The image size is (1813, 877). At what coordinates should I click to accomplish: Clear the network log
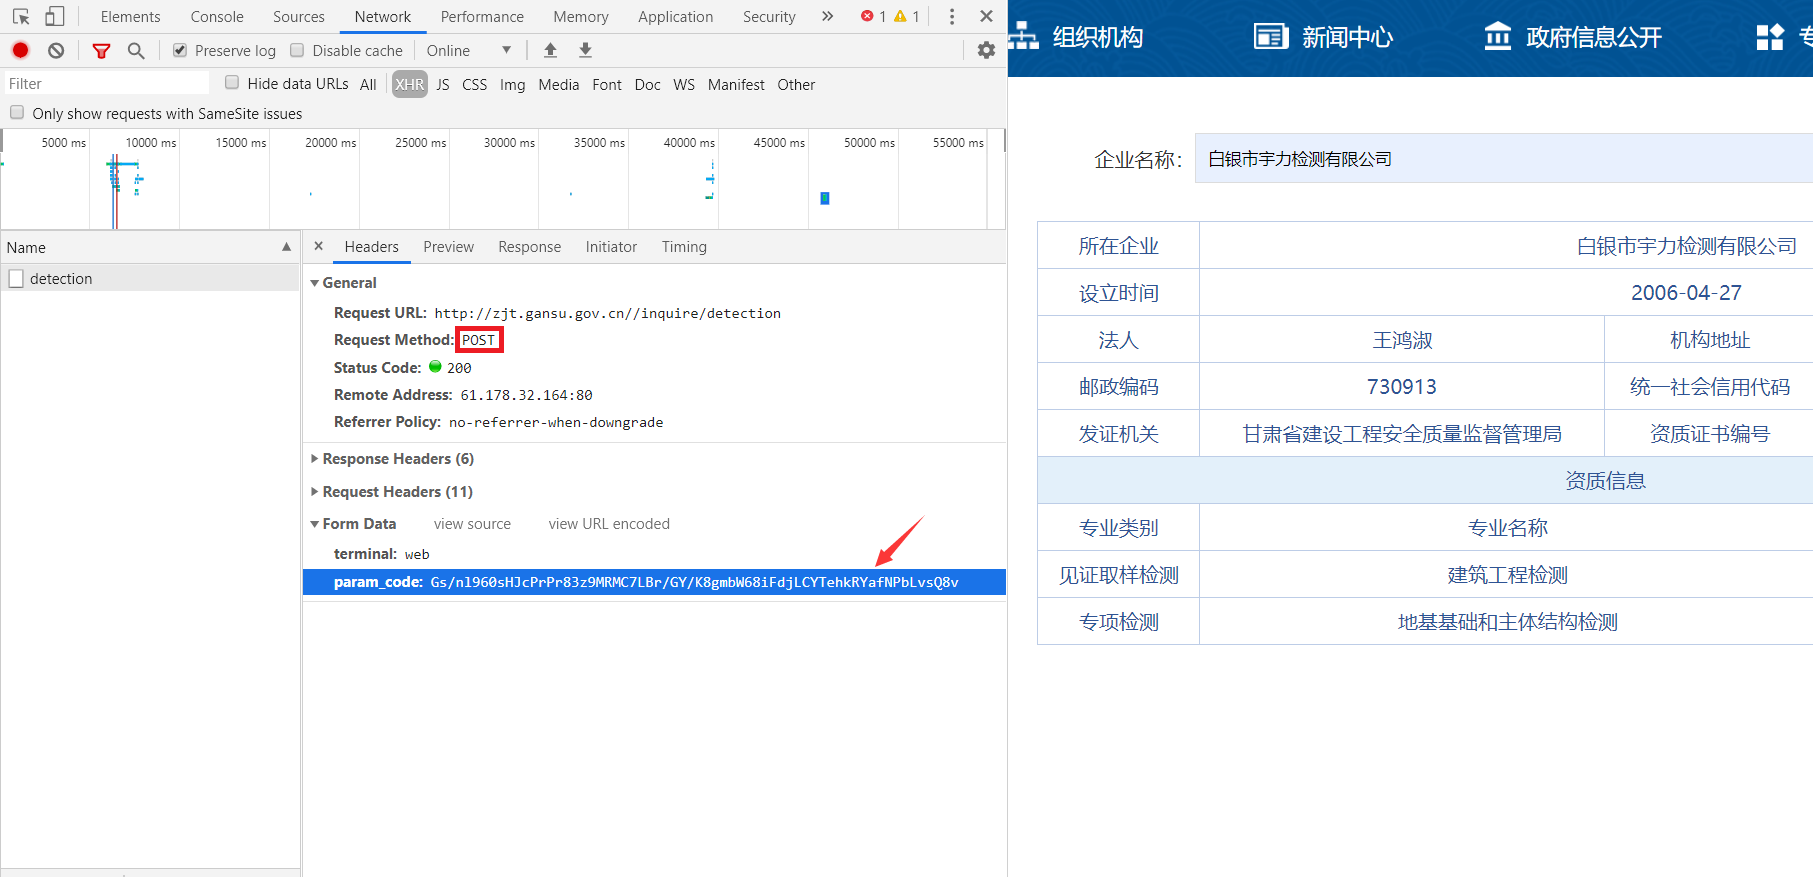tap(56, 50)
